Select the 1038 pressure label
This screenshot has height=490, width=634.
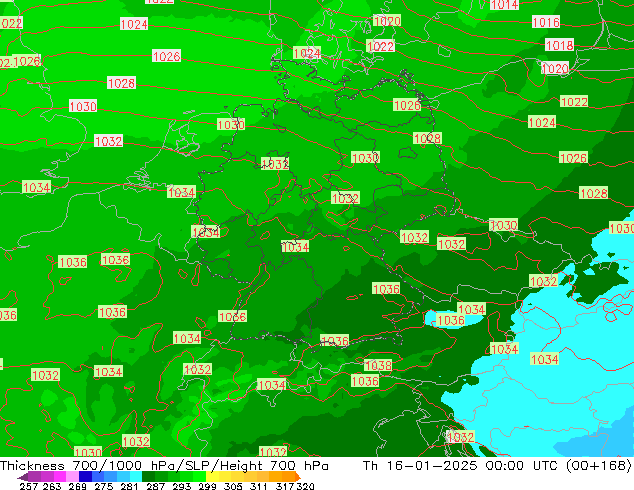click(x=378, y=365)
